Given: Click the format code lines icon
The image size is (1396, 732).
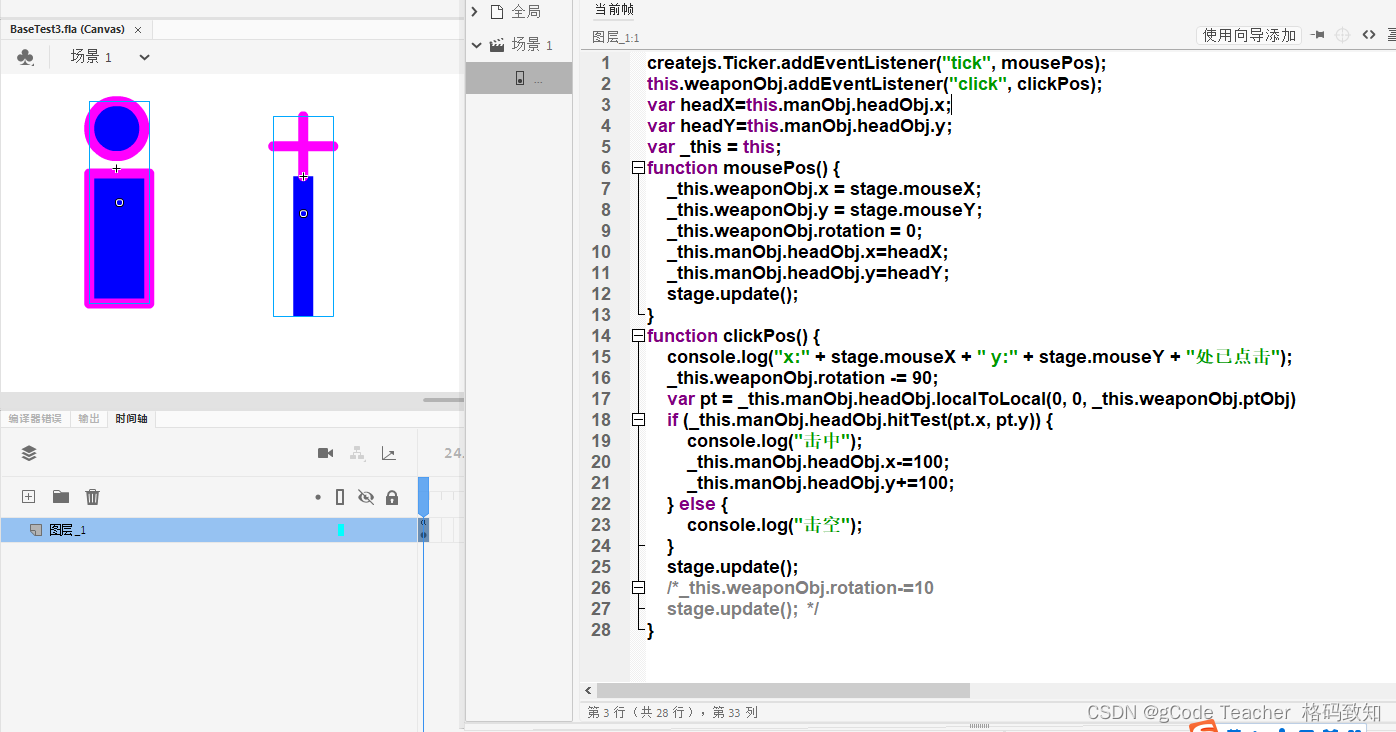Looking at the screenshot, I should pos(1391,35).
